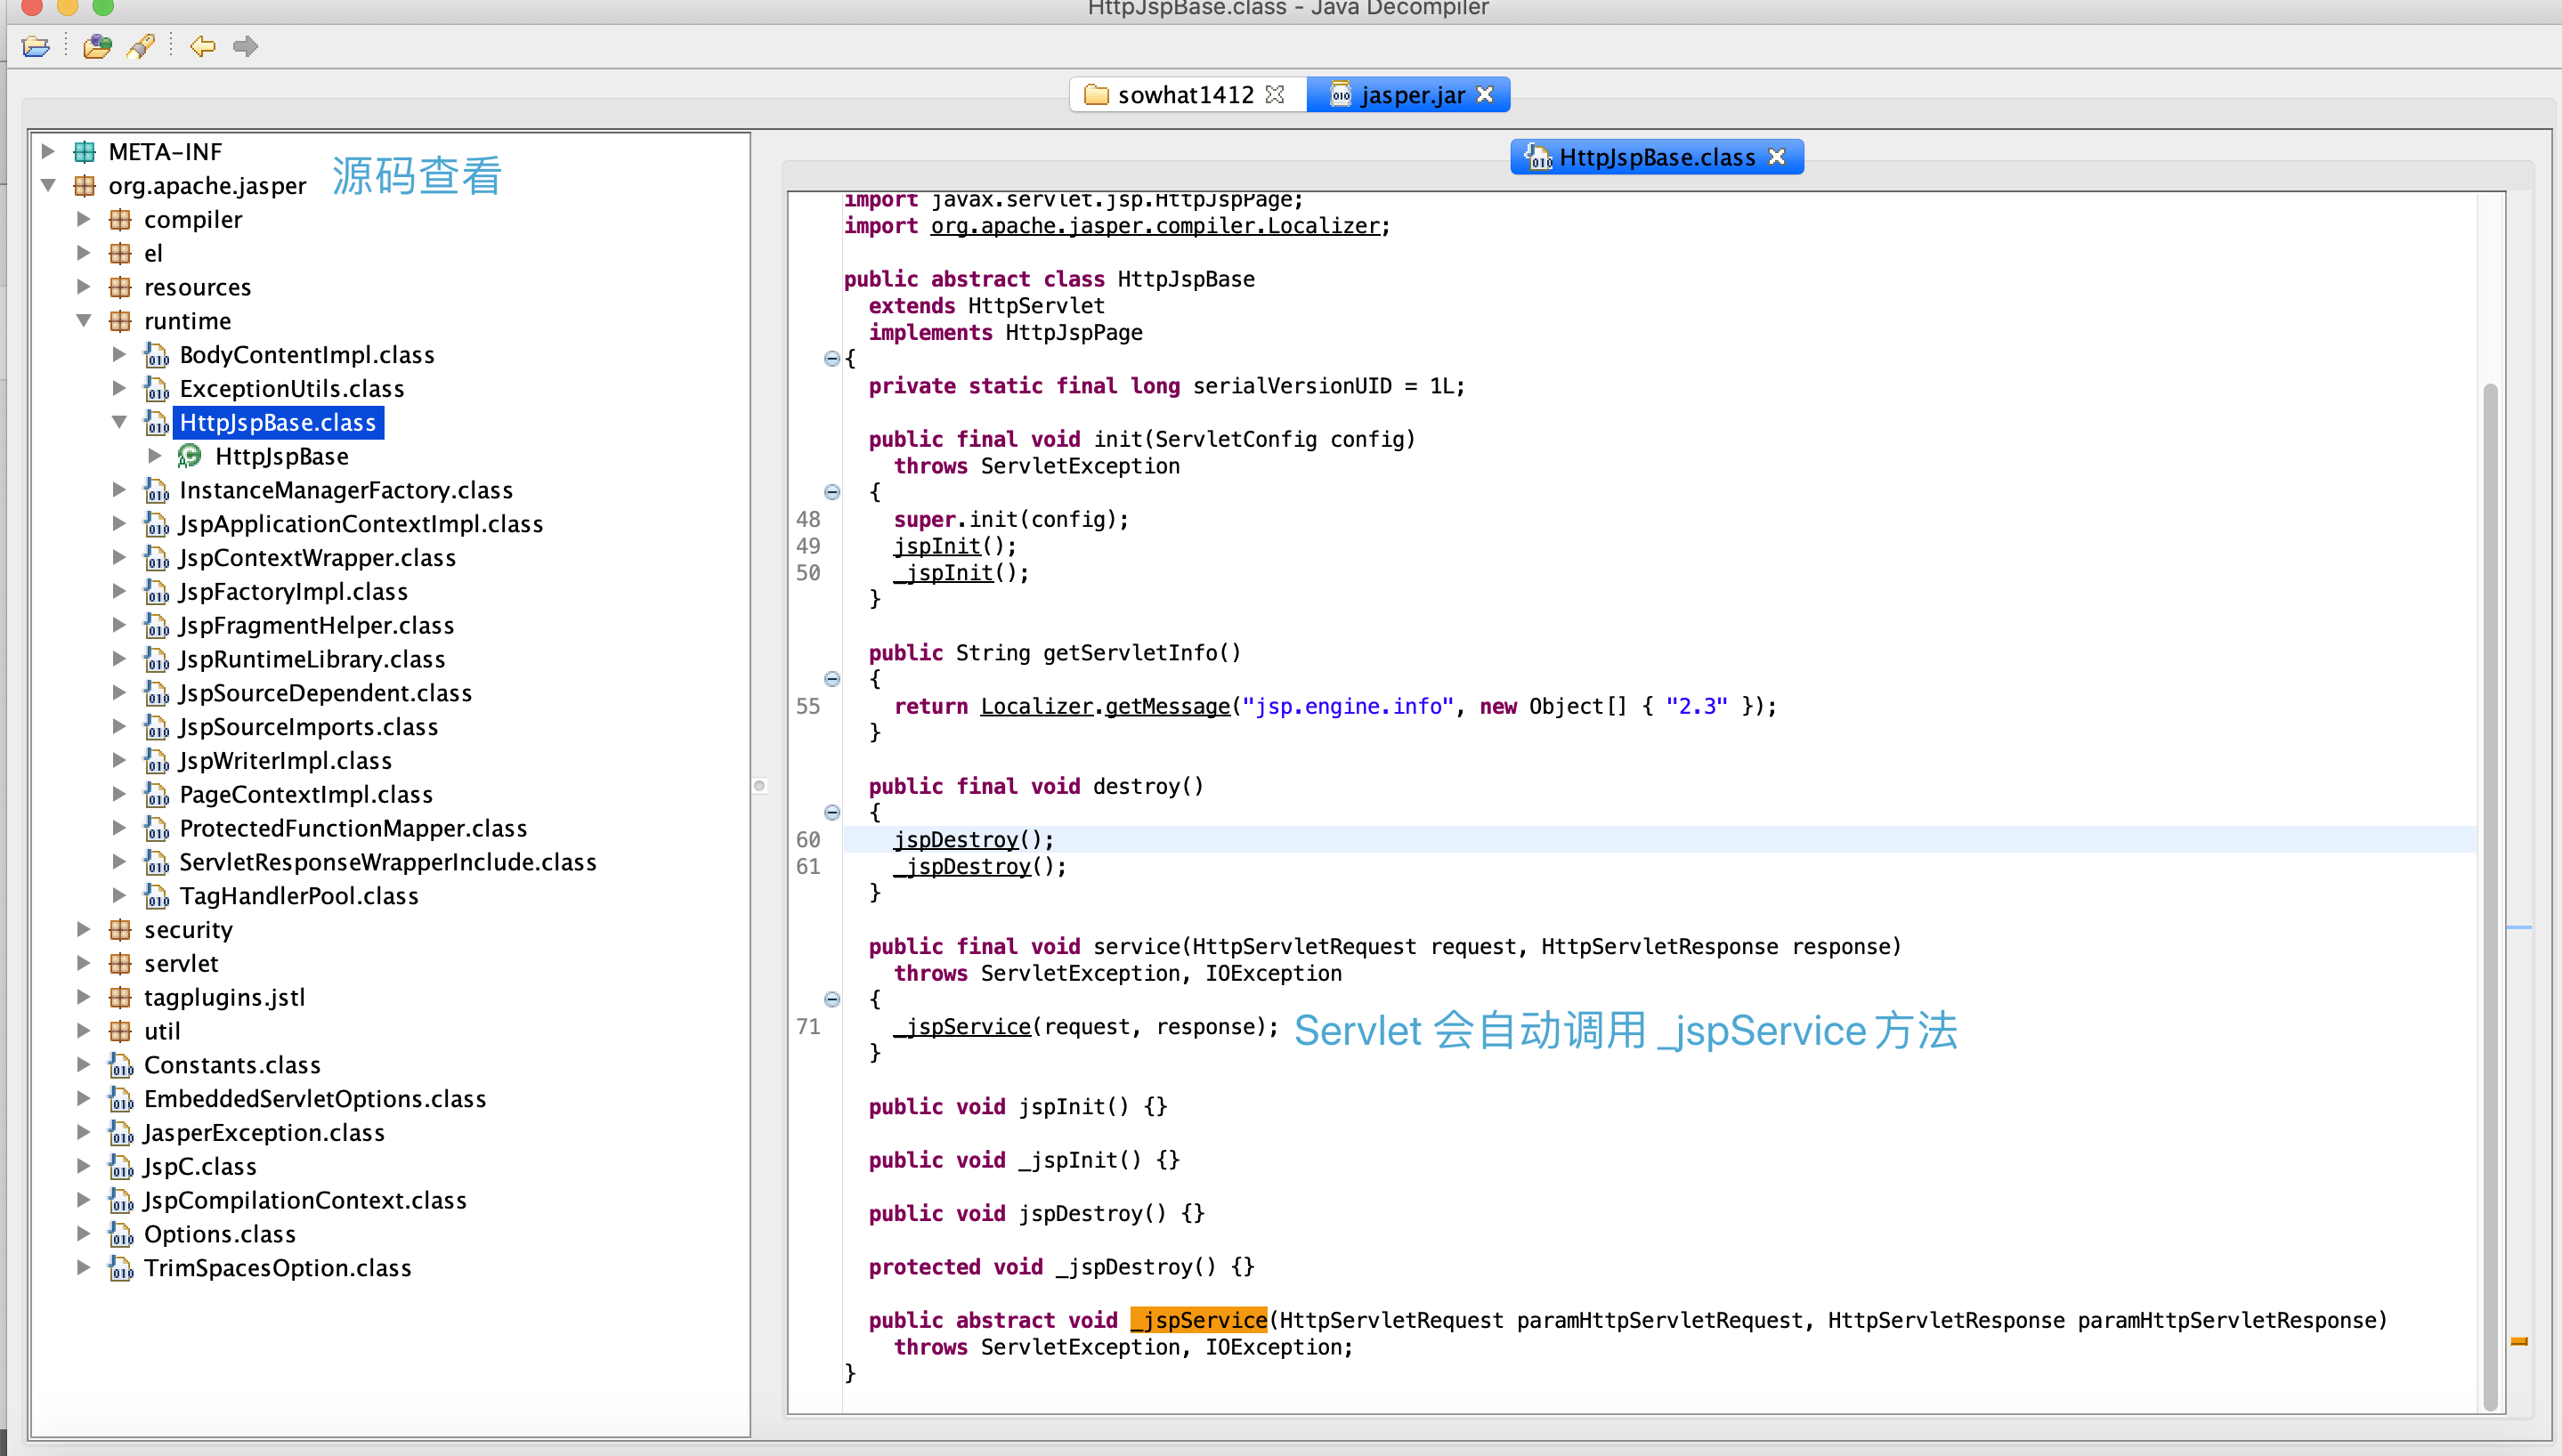Viewport: 2562px width, 1456px height.
Task: Click the JspC.class file icon
Action: pyautogui.click(x=121, y=1166)
